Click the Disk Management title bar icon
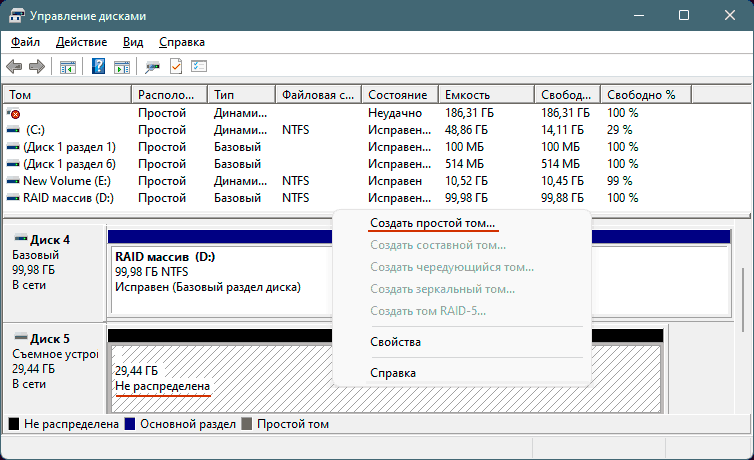The height and width of the screenshot is (460, 754). tap(16, 15)
